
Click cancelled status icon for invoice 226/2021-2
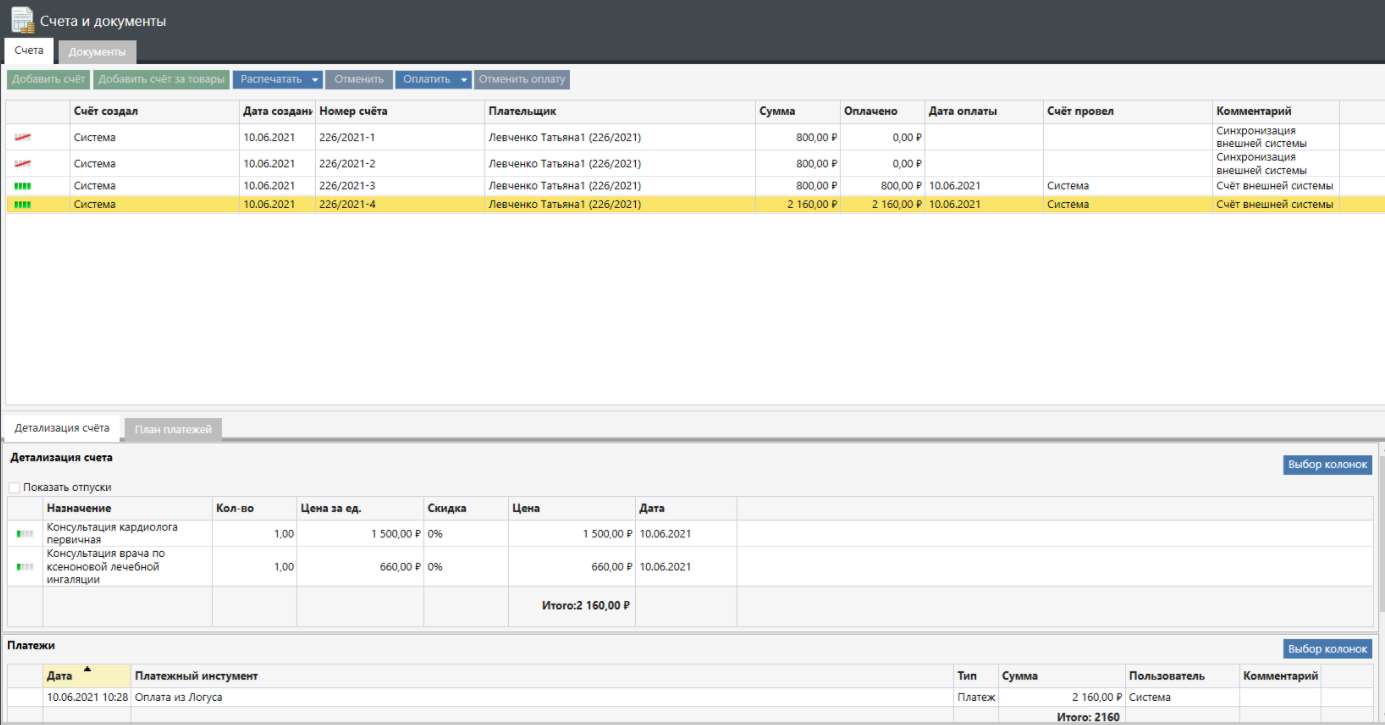tap(22, 164)
